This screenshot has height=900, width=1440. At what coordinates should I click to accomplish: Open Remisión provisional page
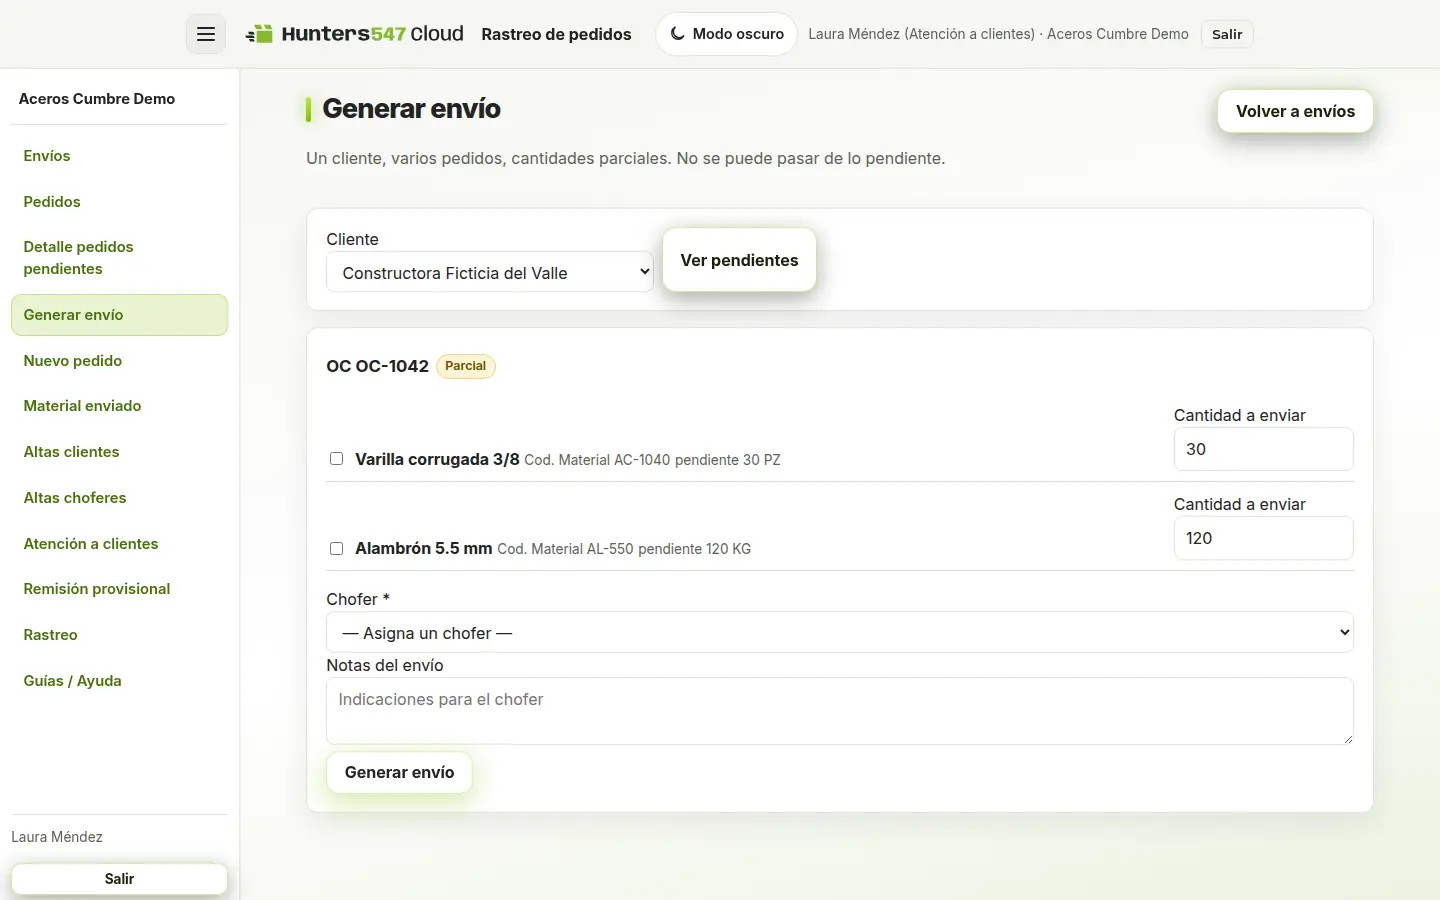click(119, 589)
